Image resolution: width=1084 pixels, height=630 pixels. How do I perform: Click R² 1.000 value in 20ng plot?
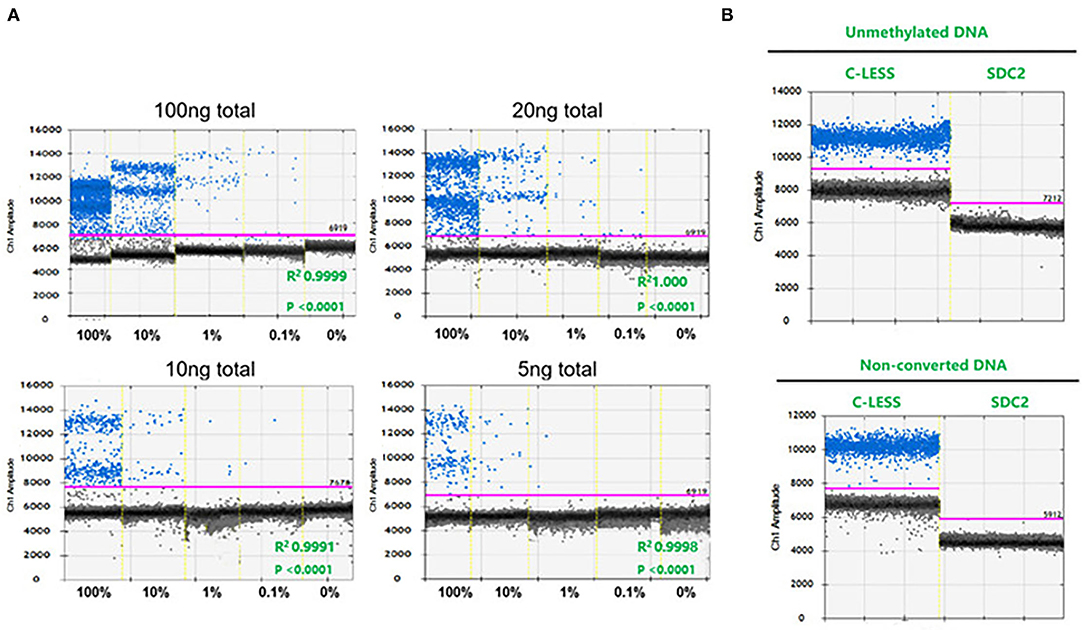(x=662, y=281)
